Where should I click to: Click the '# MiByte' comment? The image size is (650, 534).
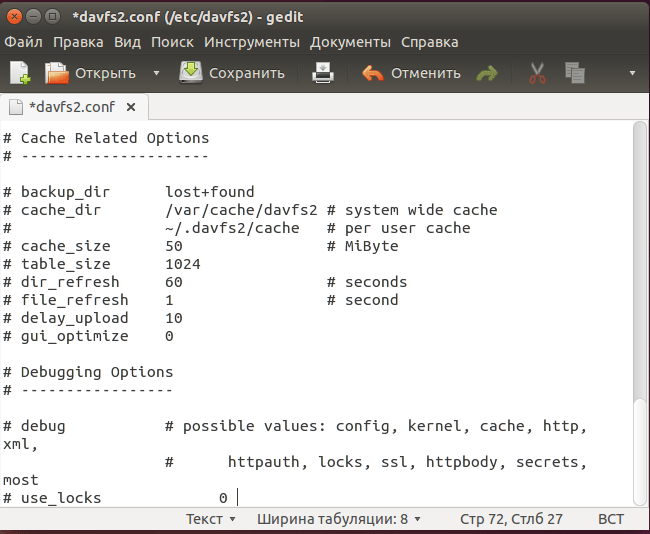tap(362, 246)
